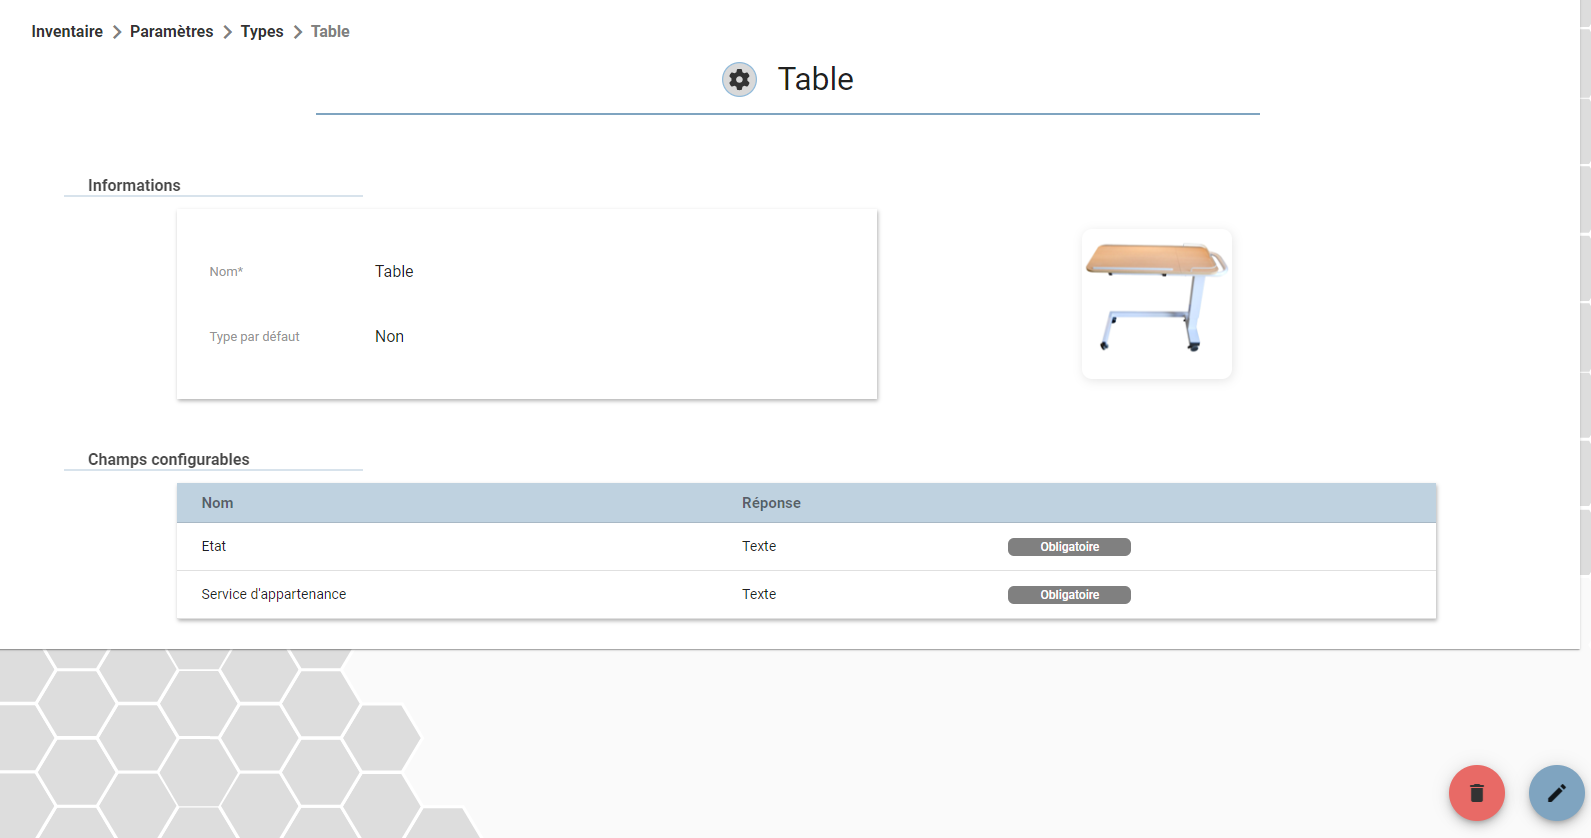Click the Champs configurables section heading
Viewport: 1591px width, 838px height.
tap(169, 459)
